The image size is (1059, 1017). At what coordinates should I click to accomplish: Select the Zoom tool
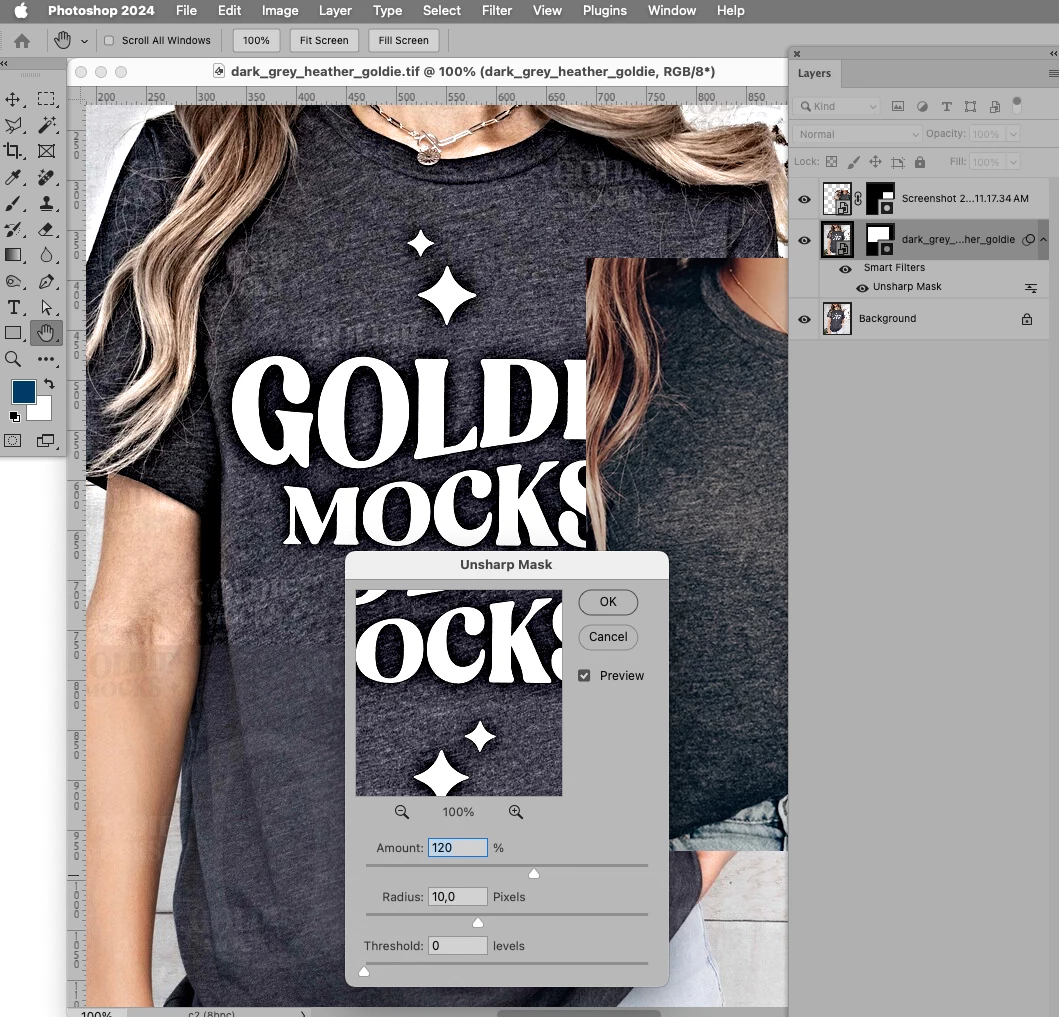coord(13,359)
